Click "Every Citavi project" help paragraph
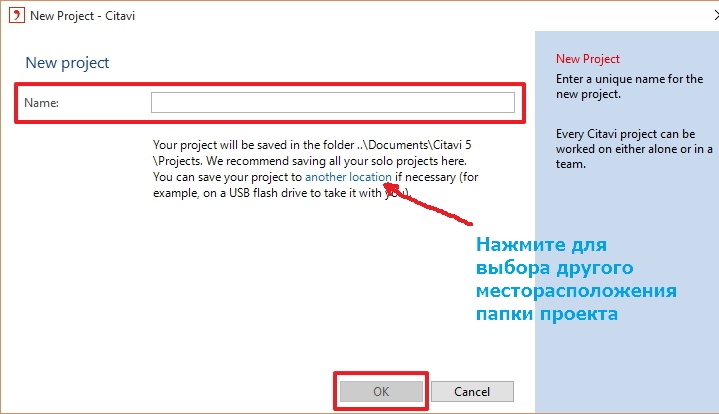Viewport: 719px width, 414px height. point(634,149)
